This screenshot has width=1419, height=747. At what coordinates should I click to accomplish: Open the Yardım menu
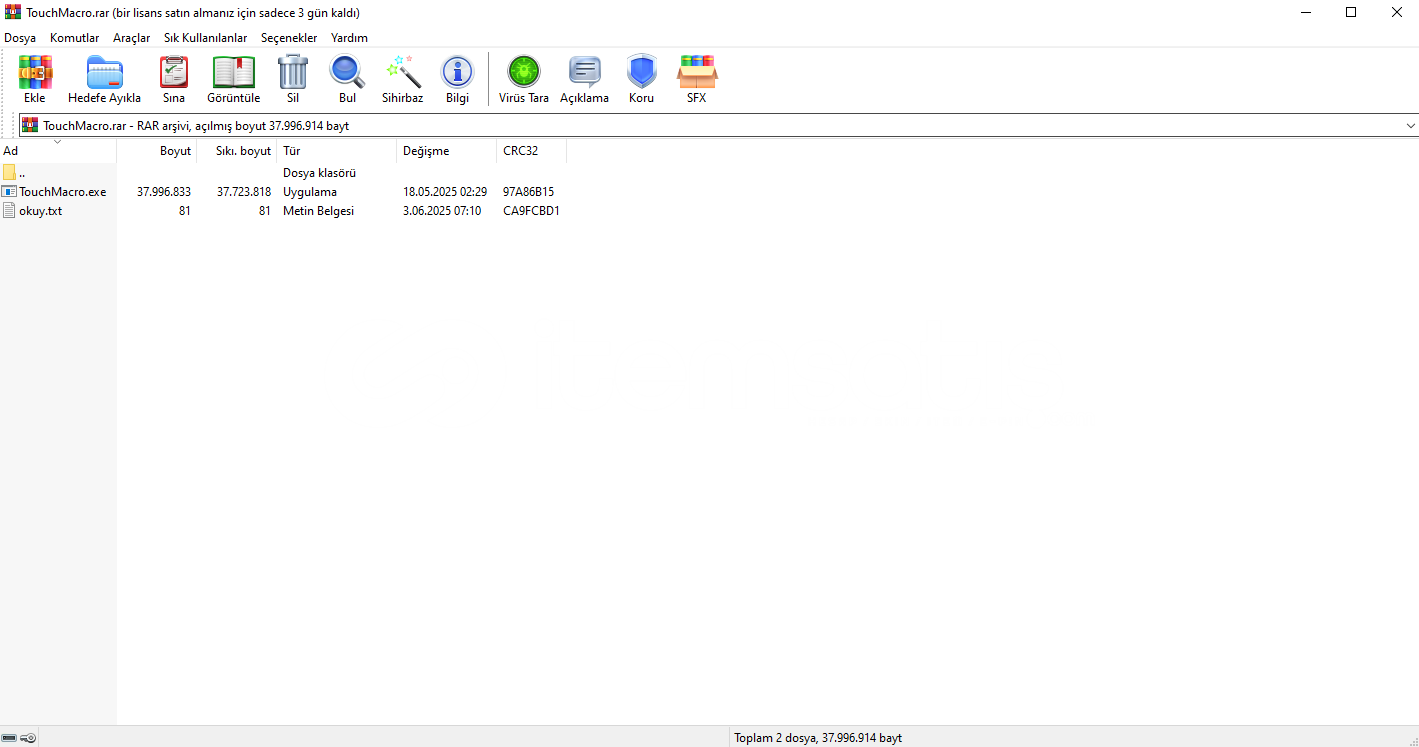pyautogui.click(x=350, y=38)
